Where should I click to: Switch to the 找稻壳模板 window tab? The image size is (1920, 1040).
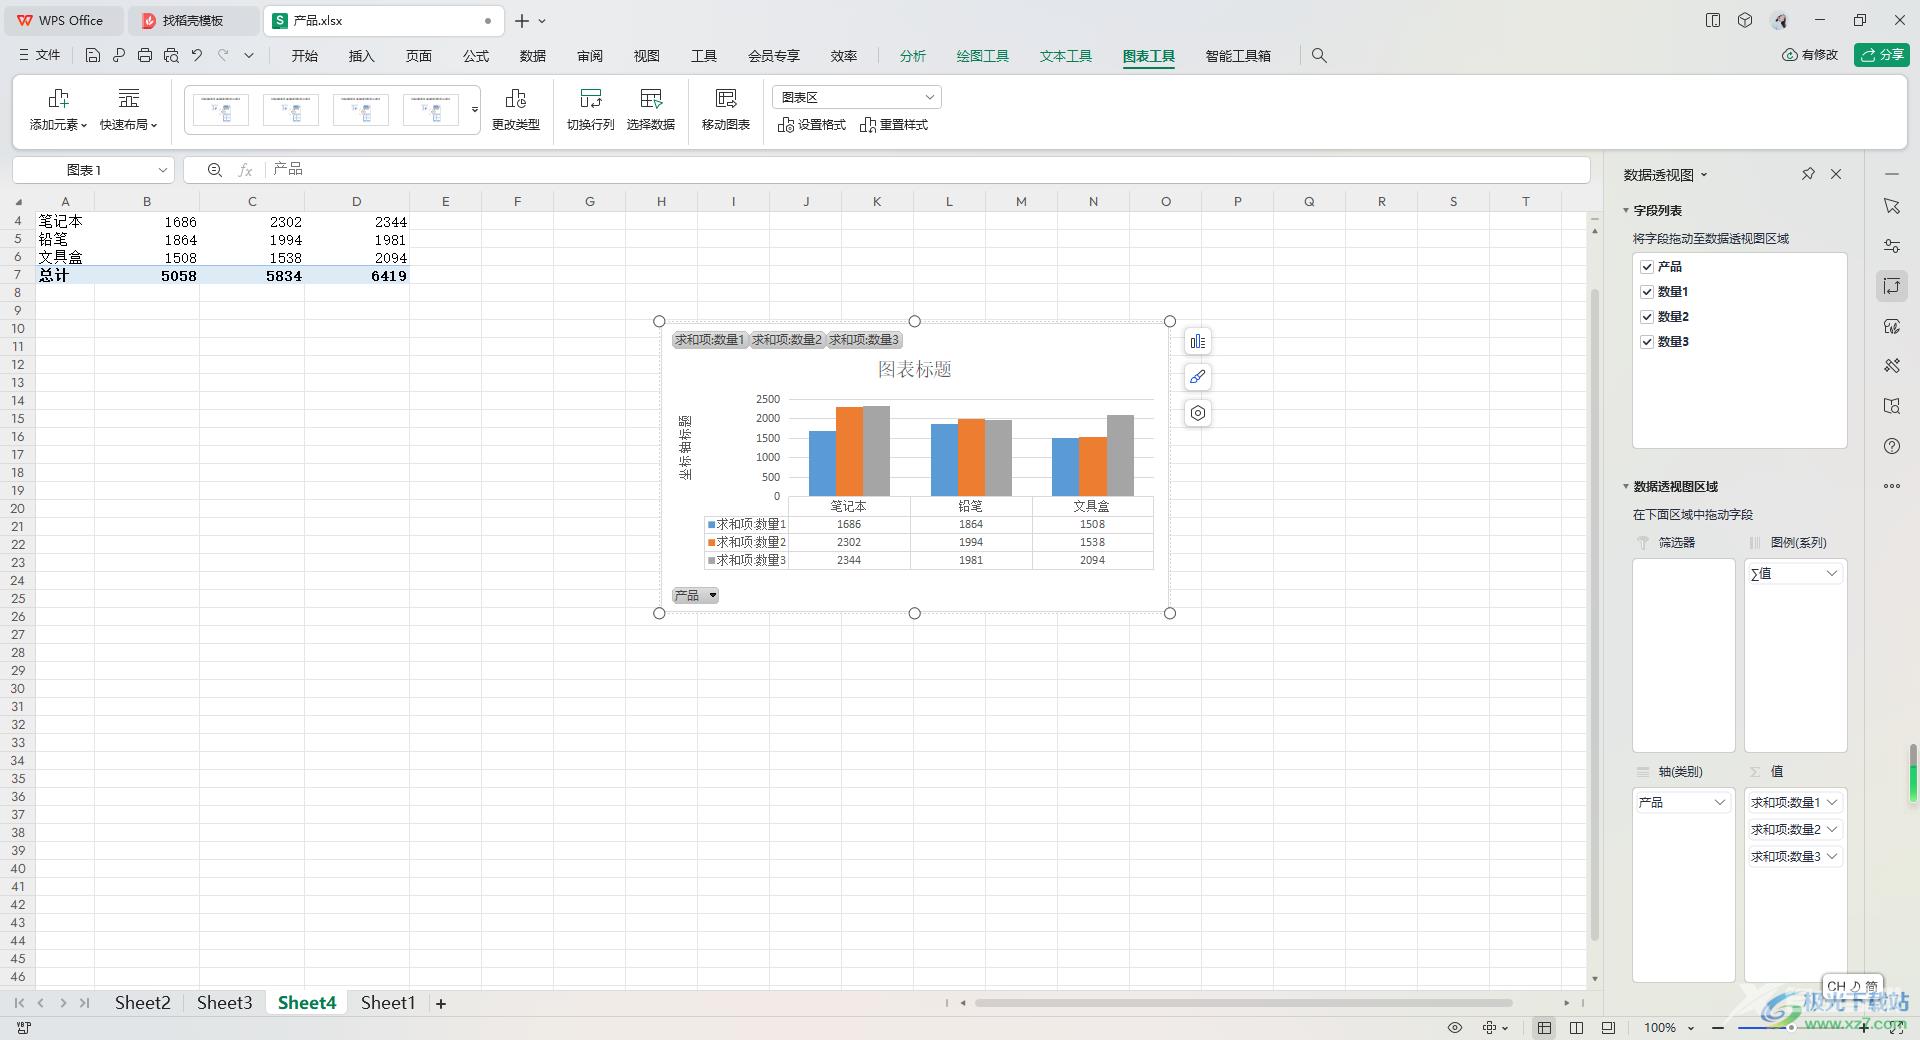click(x=194, y=20)
